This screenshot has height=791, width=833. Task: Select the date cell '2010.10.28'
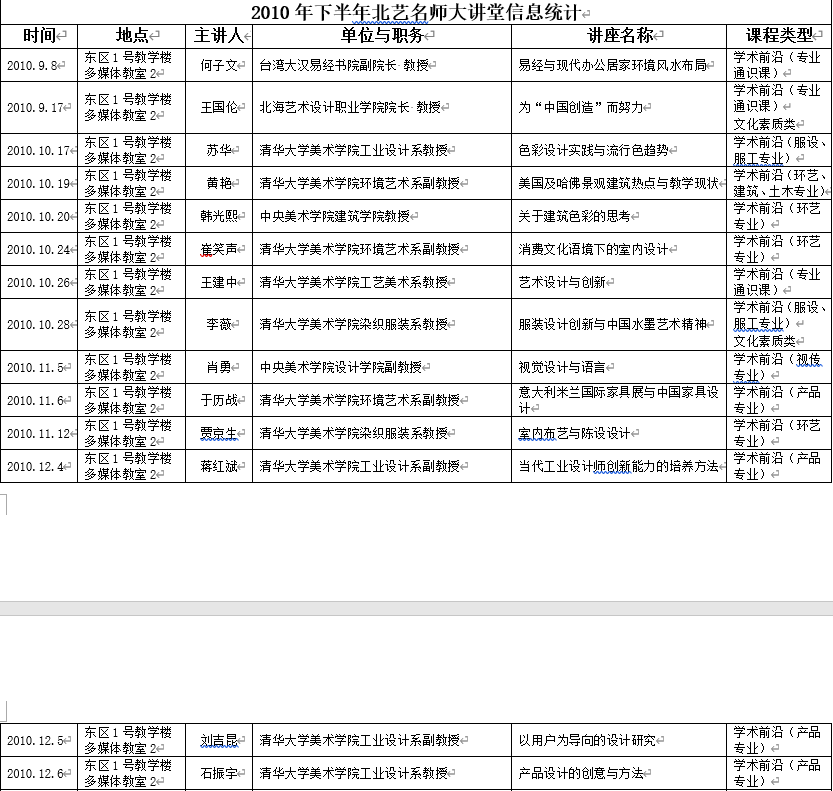coord(38,325)
